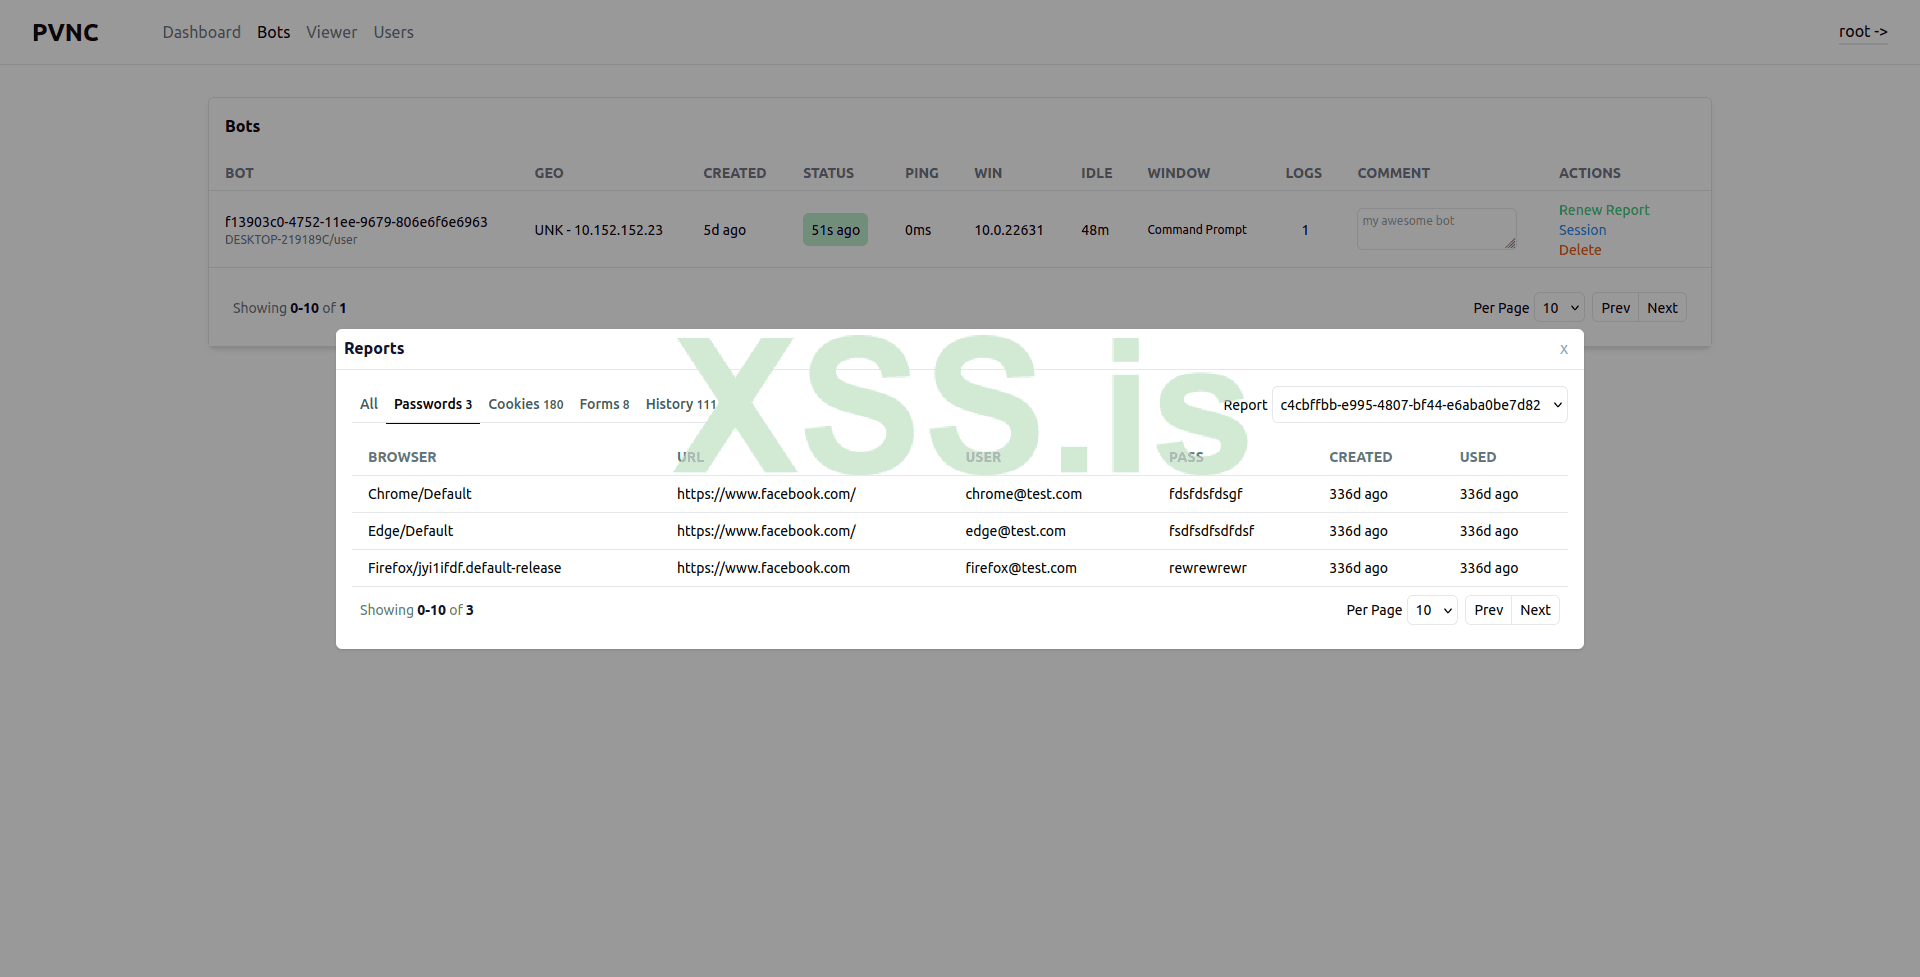Click the red Delete action link
1920x977 pixels.
pyautogui.click(x=1580, y=250)
